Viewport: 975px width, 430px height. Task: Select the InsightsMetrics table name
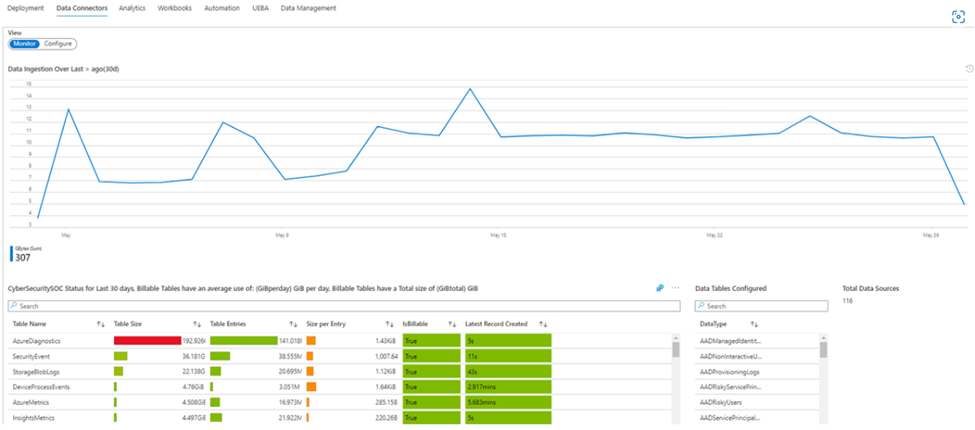click(x=33, y=417)
